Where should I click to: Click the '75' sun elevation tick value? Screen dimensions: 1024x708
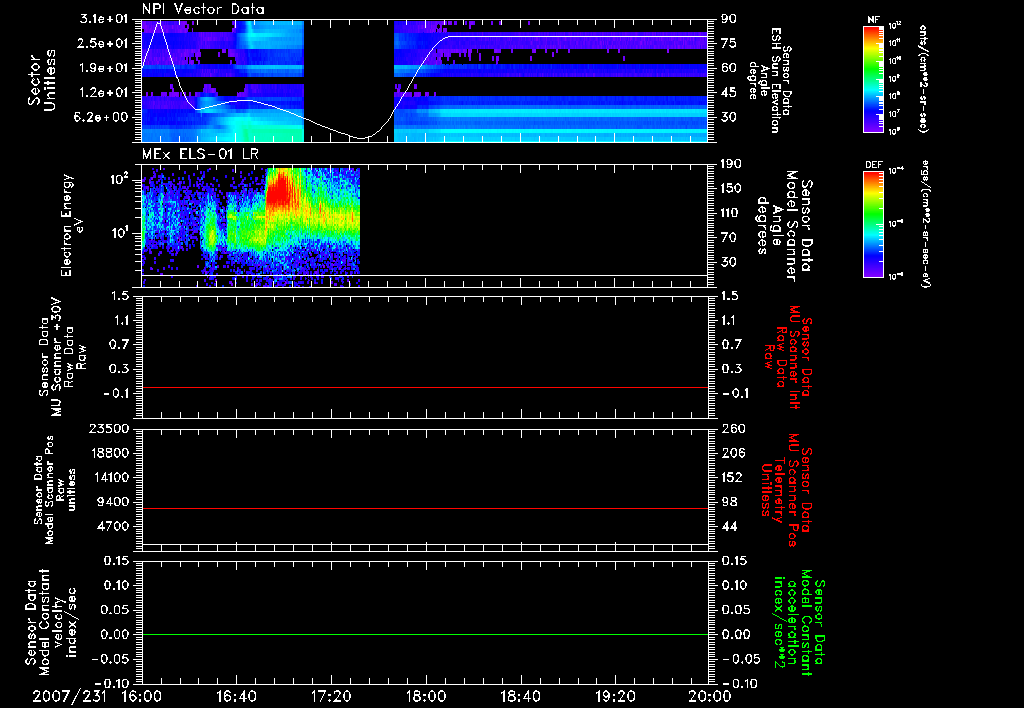(x=728, y=43)
